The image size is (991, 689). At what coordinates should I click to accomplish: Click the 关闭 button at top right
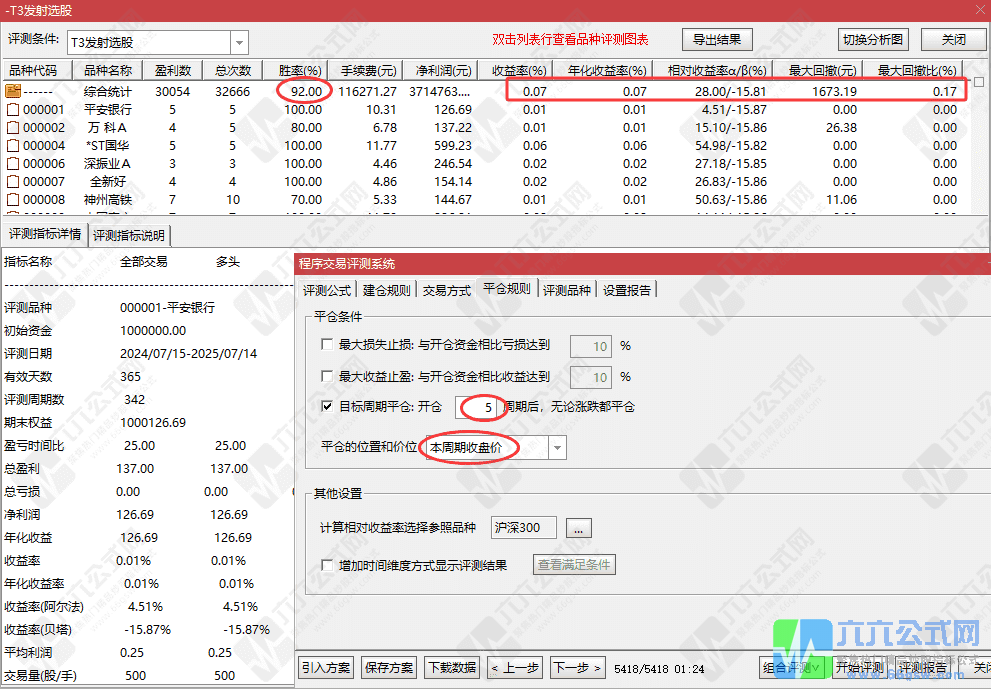click(x=953, y=39)
